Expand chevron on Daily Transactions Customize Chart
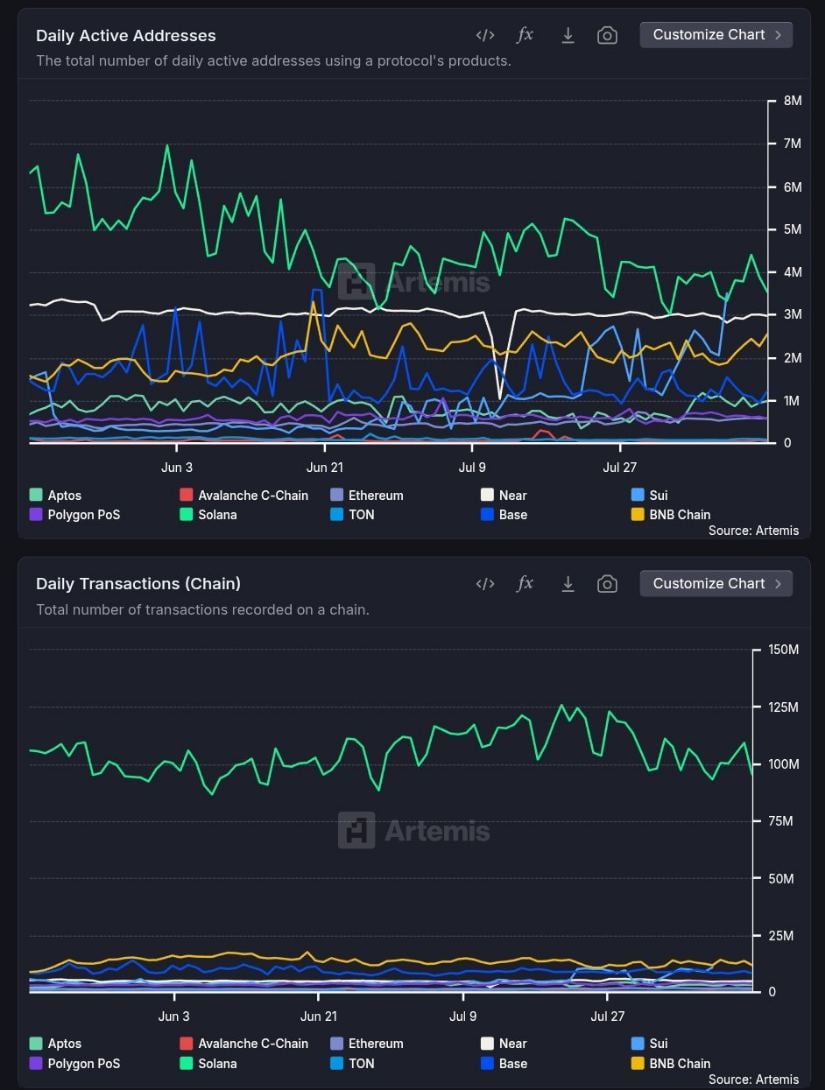The width and height of the screenshot is (825, 1090). [x=778, y=583]
